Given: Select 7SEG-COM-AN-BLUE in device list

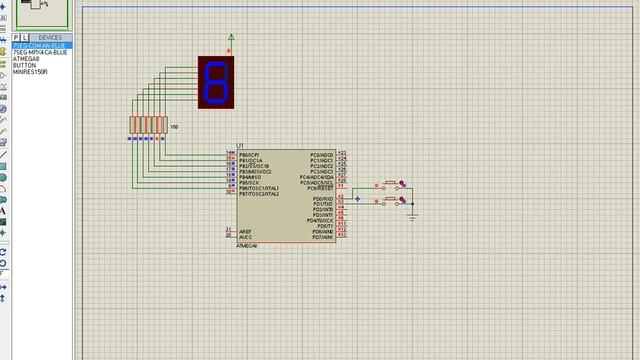Looking at the screenshot, I should pyautogui.click(x=42, y=46).
